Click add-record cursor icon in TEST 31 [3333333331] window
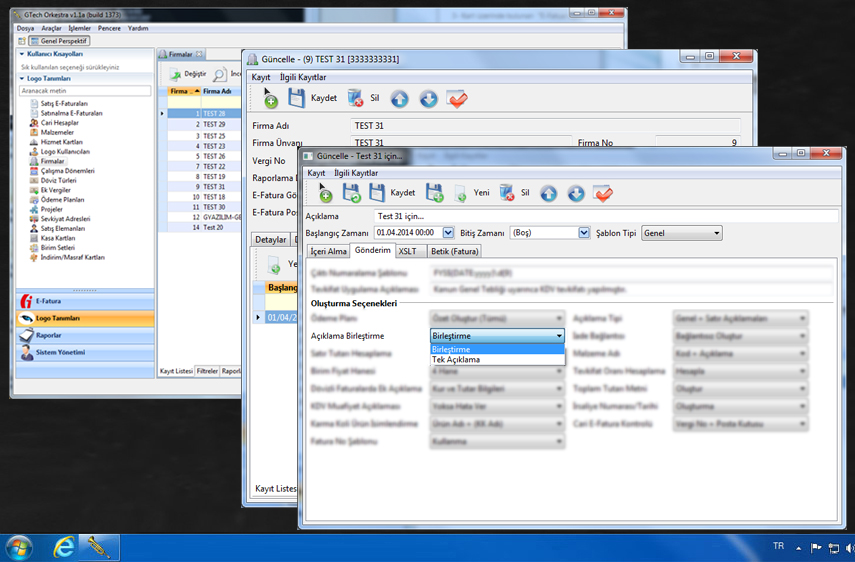 click(x=270, y=98)
